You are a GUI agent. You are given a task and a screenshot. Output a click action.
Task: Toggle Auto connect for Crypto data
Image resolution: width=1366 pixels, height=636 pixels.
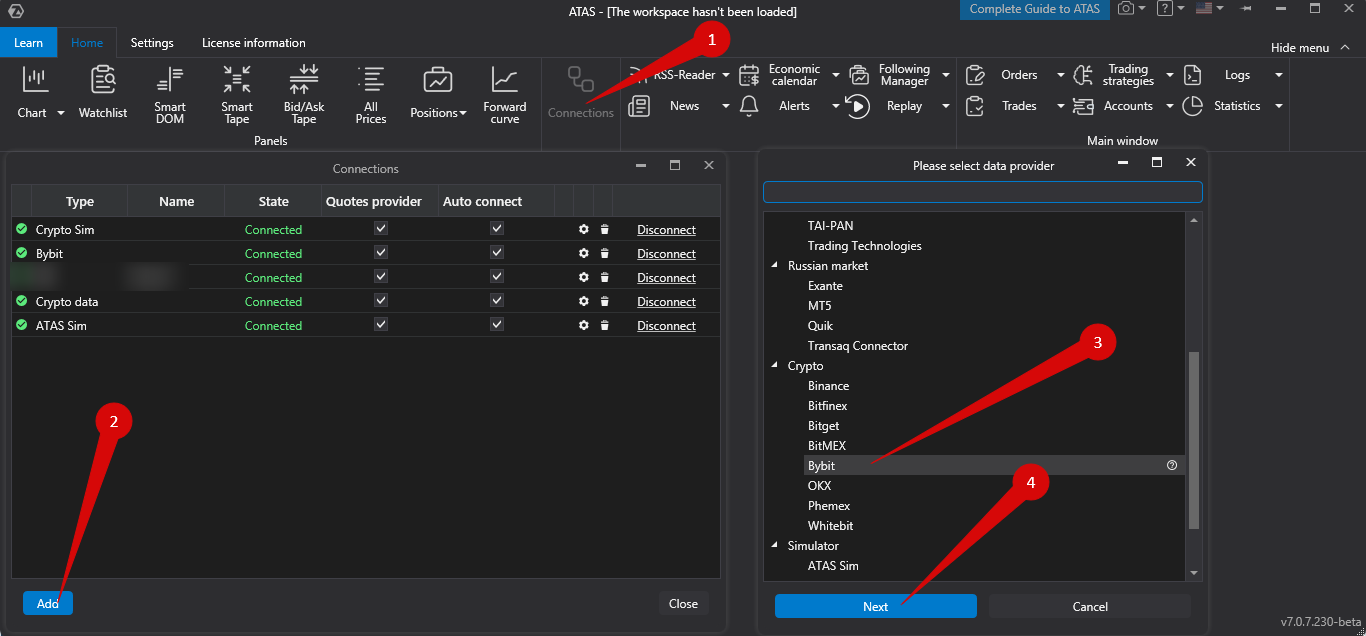coord(497,300)
